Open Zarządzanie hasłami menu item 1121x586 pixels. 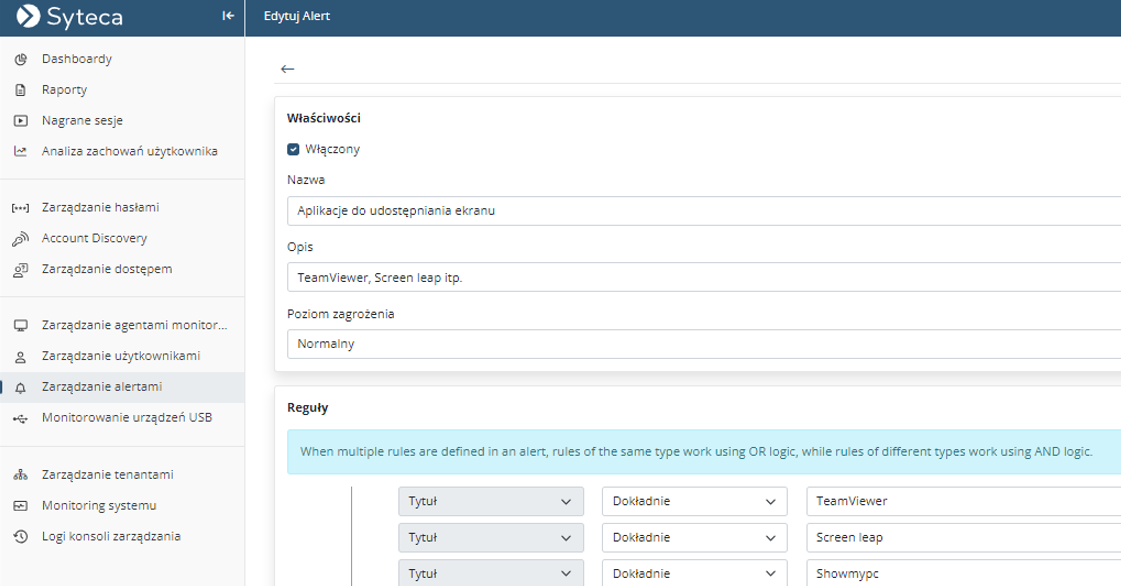tap(100, 208)
